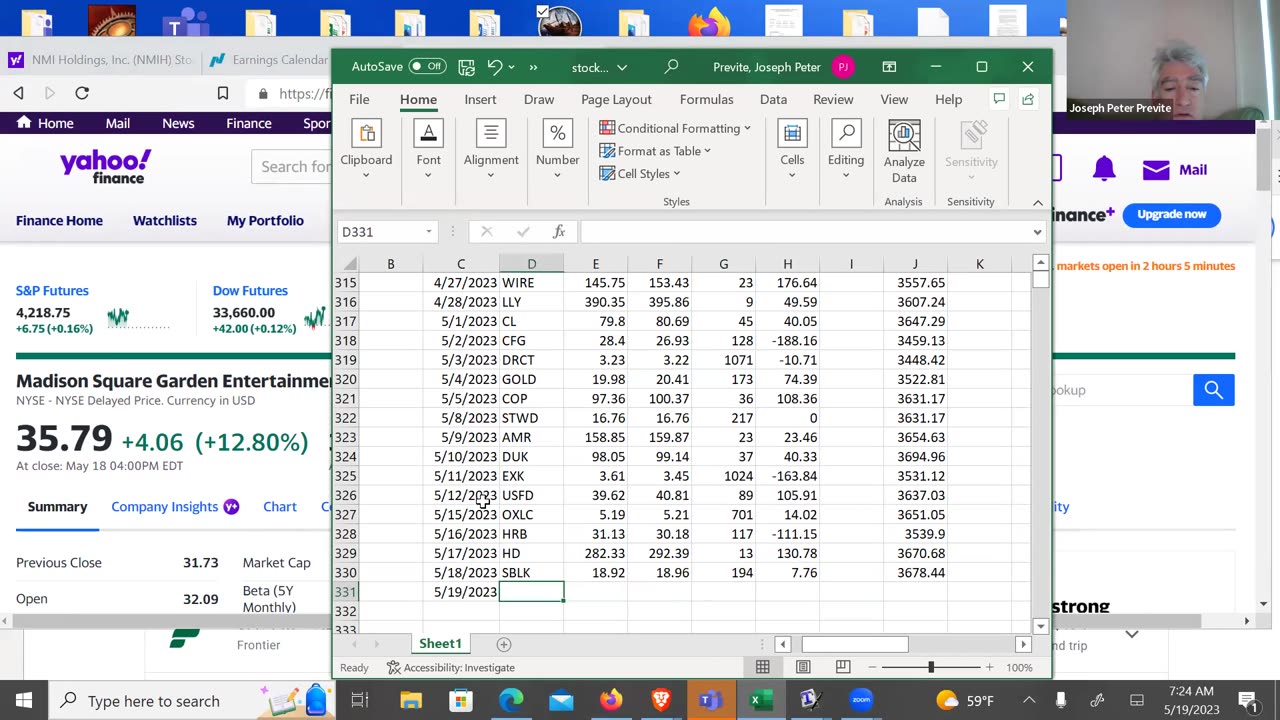Viewport: 1280px width, 720px height.
Task: Click the Share icon in Excel ribbon
Action: (x=1028, y=99)
